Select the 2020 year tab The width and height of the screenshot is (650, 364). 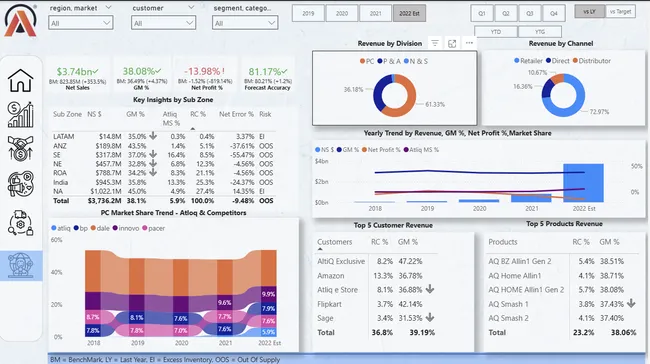click(342, 13)
